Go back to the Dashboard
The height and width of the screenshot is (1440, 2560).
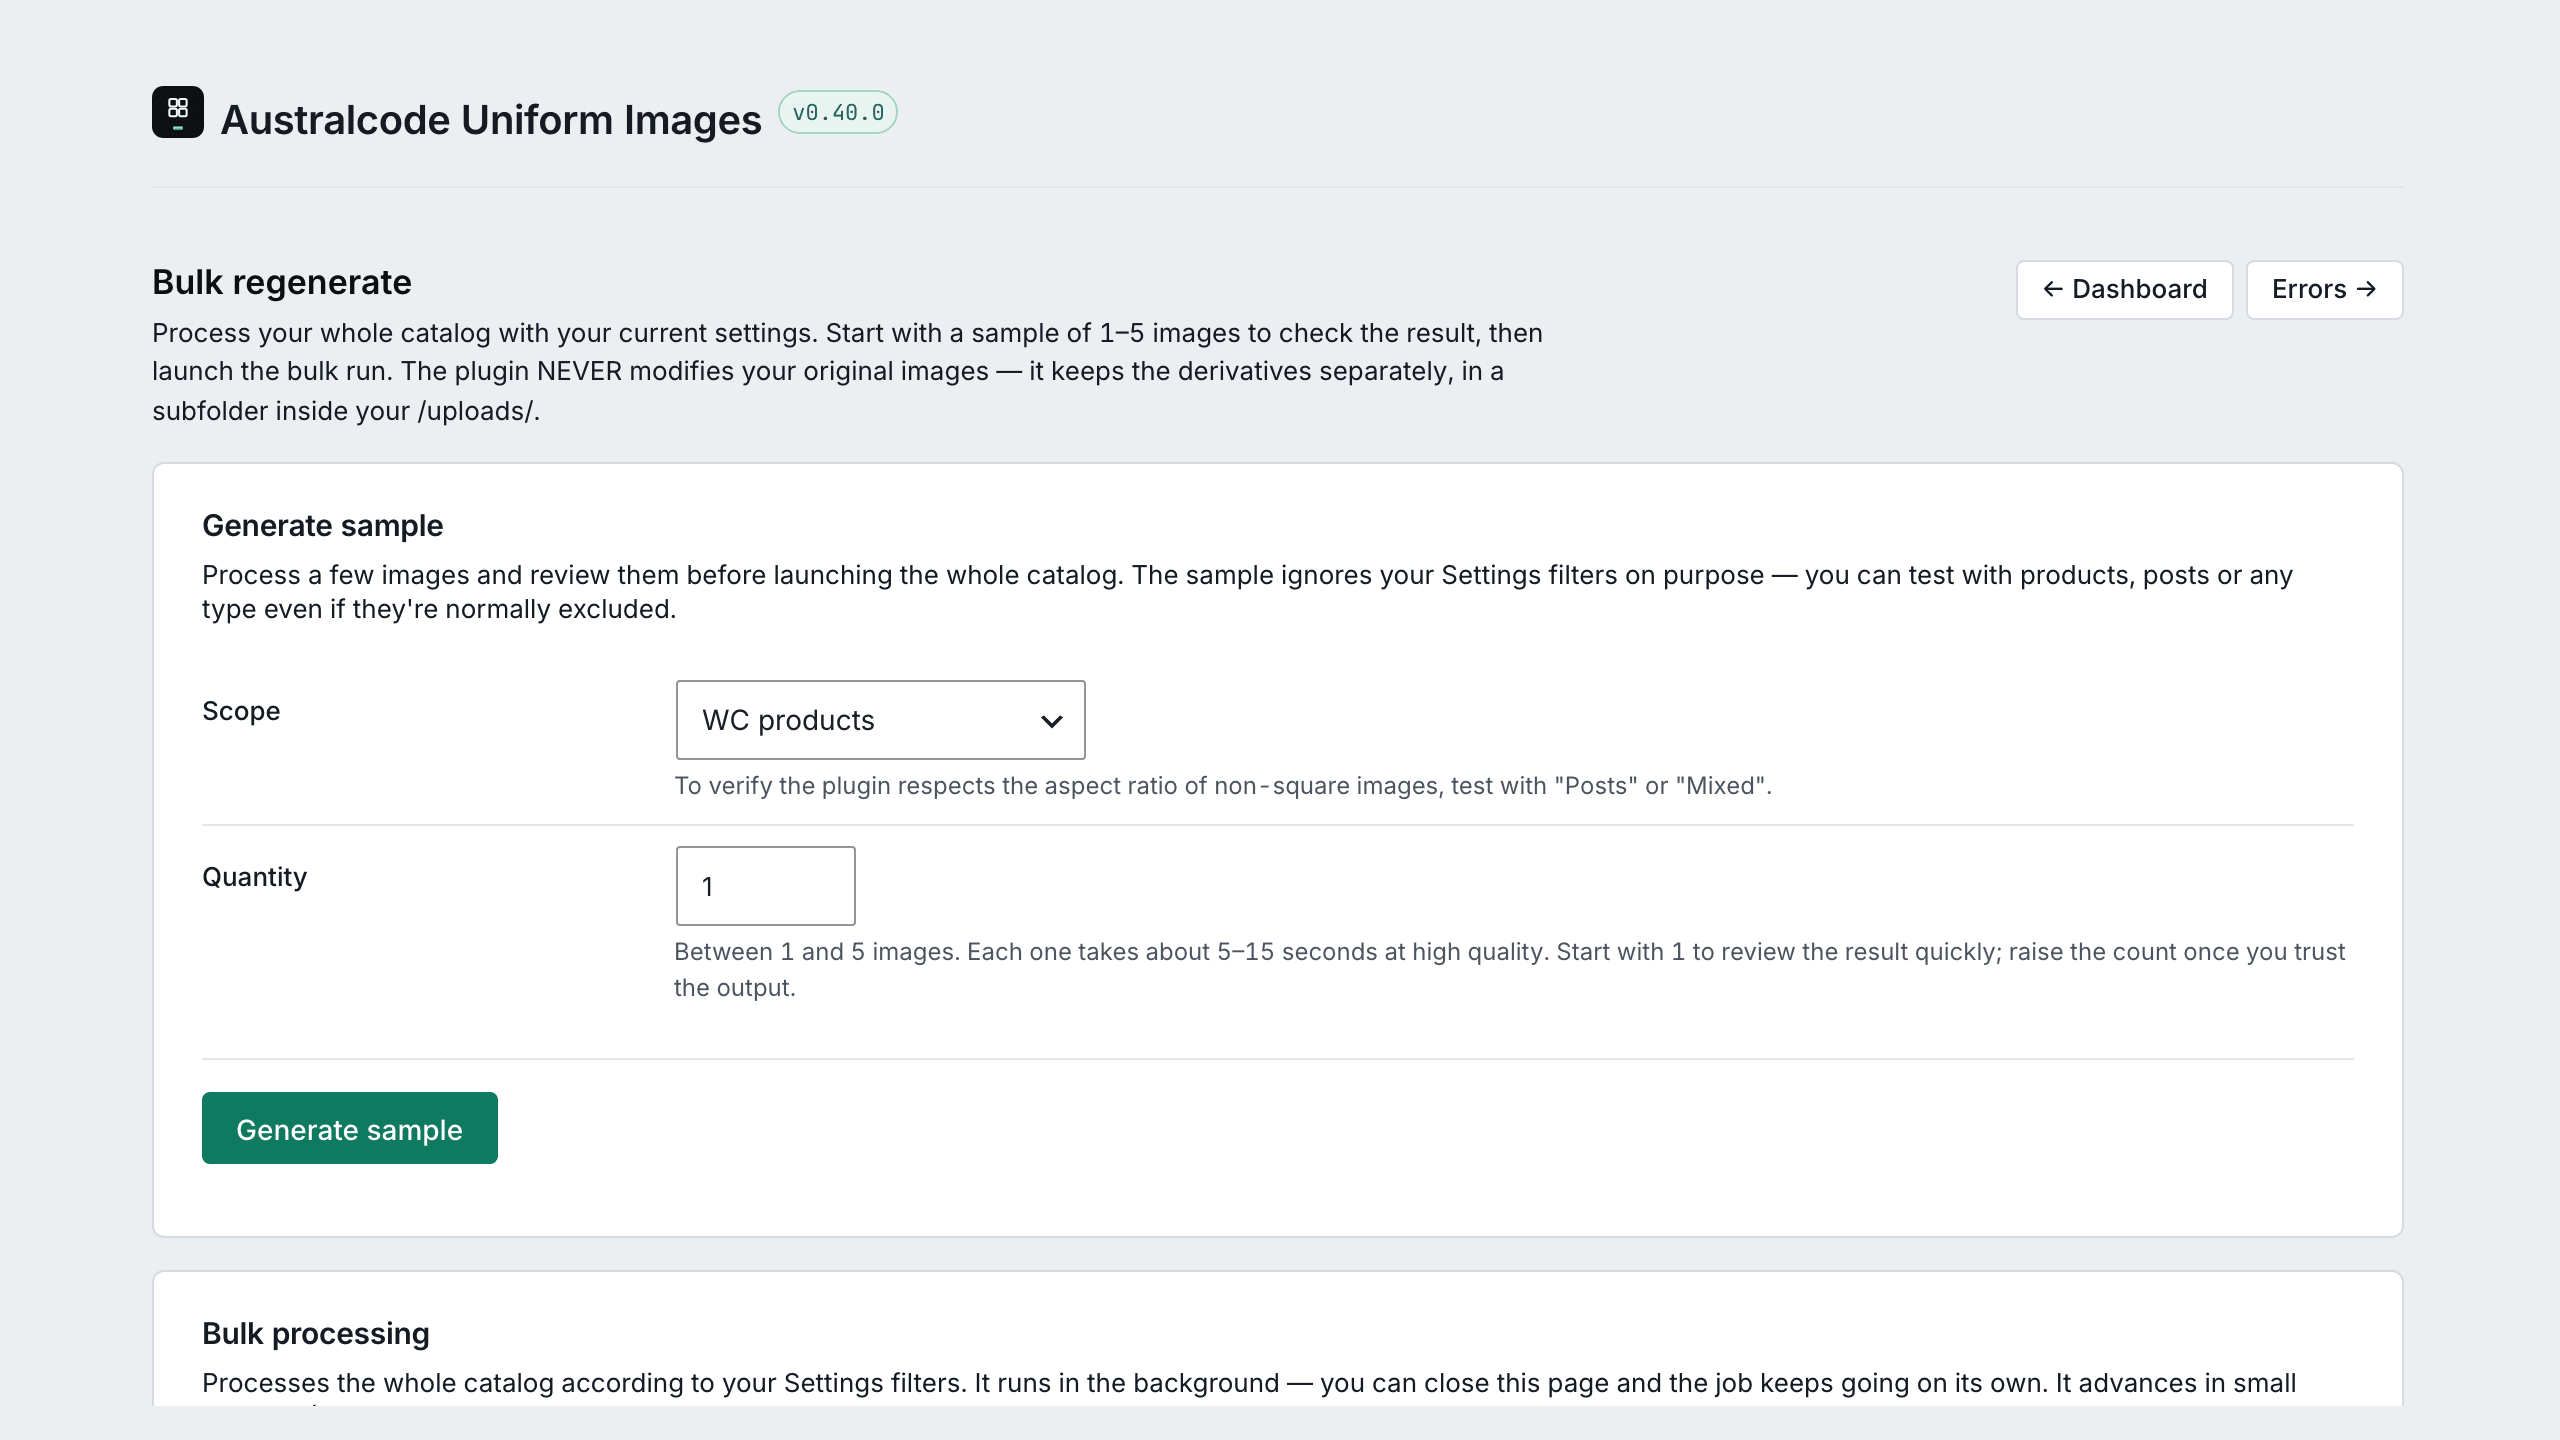[x=2124, y=290]
